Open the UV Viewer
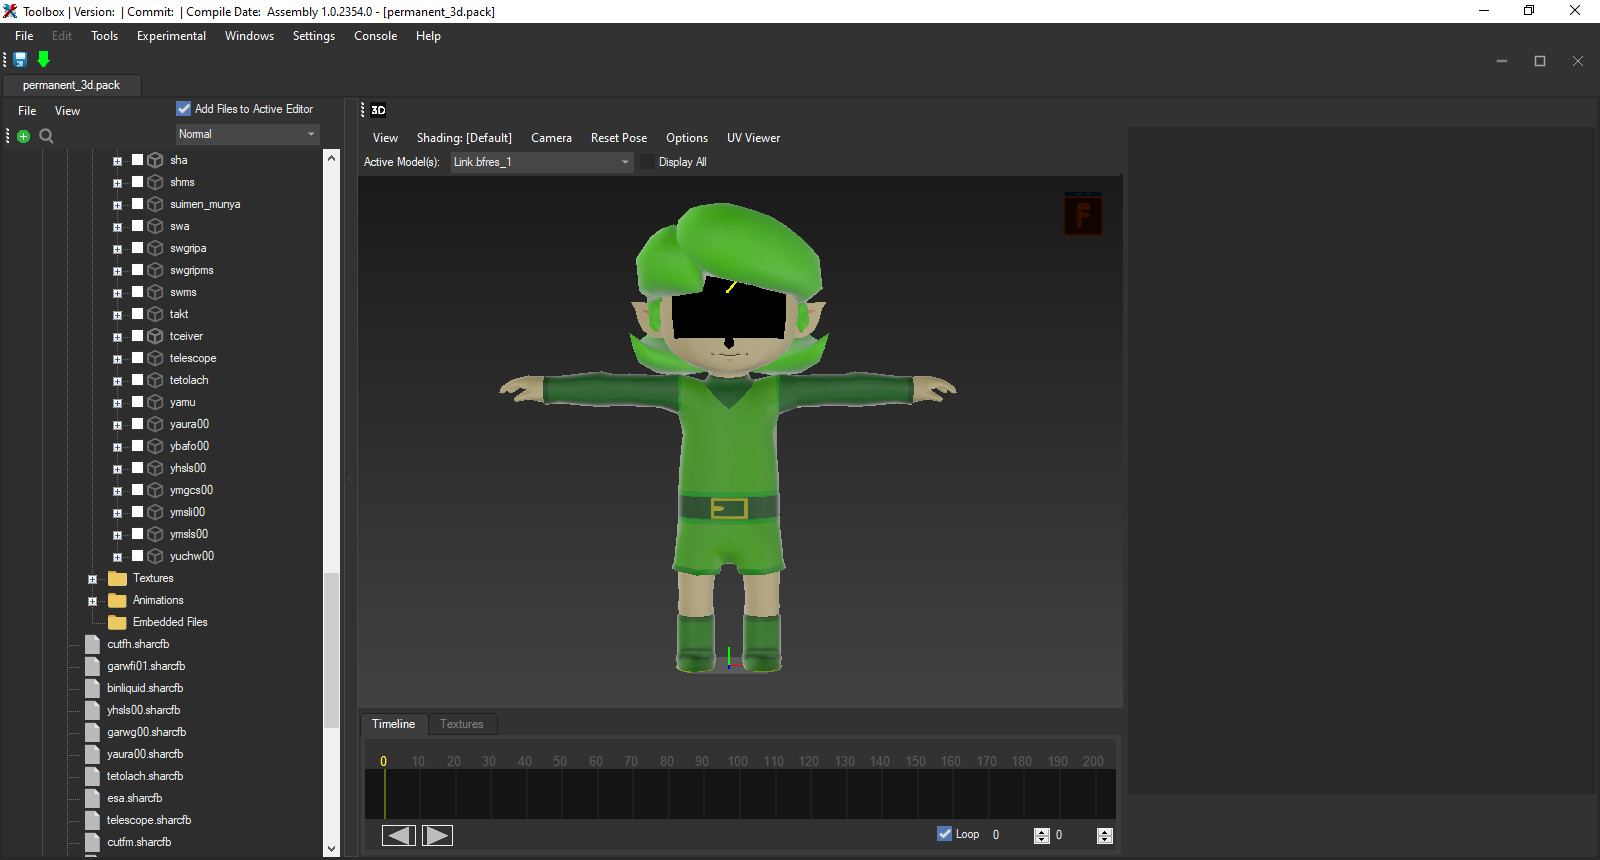Viewport: 1600px width, 860px height. pos(753,138)
